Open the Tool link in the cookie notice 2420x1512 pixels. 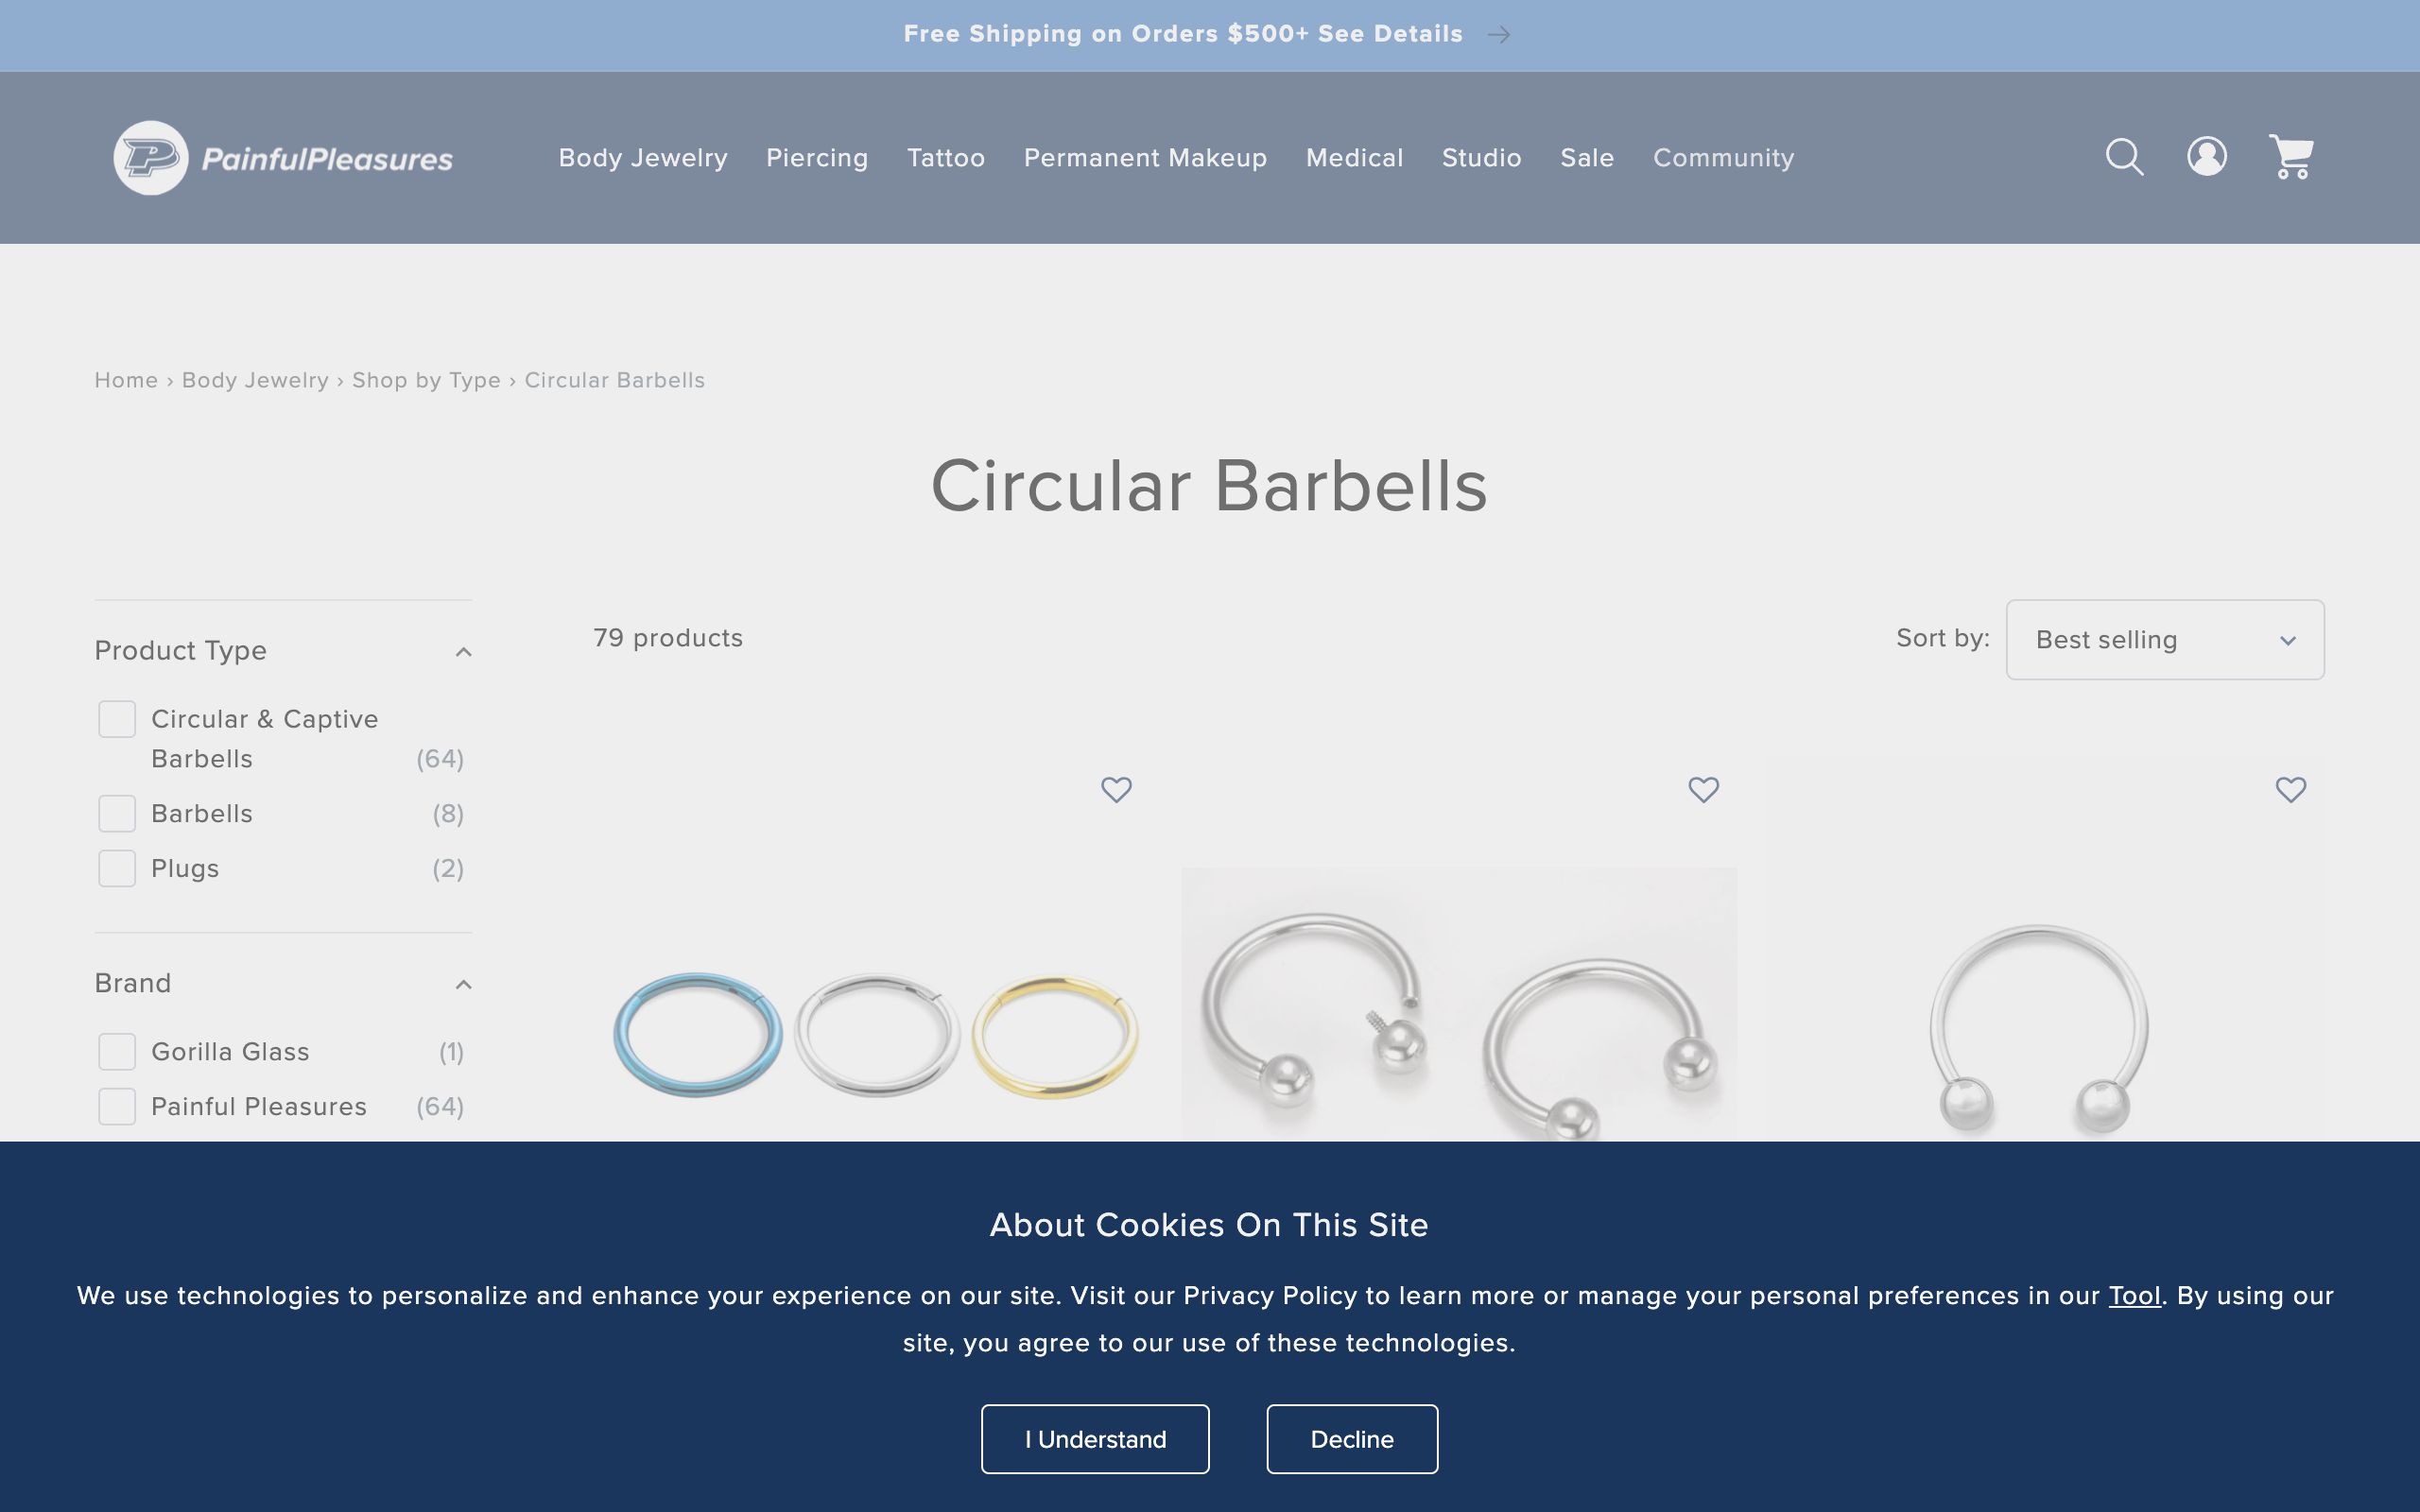[2136, 1295]
